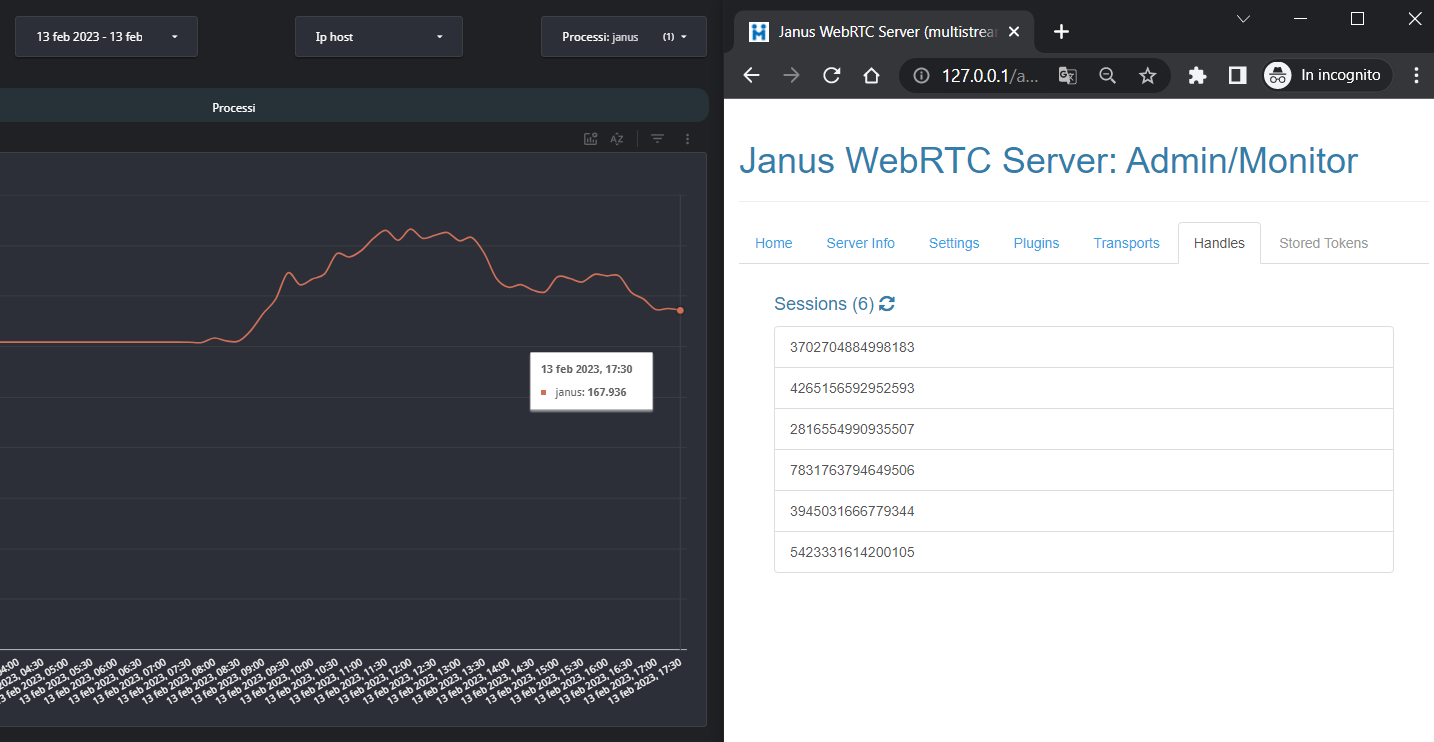Image resolution: width=1434 pixels, height=742 pixels.
Task: Reload the Janus Admin page
Action: 831,75
